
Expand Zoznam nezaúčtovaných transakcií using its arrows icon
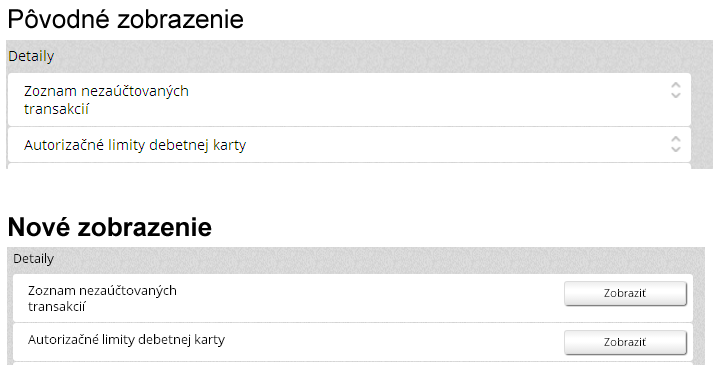tap(675, 90)
